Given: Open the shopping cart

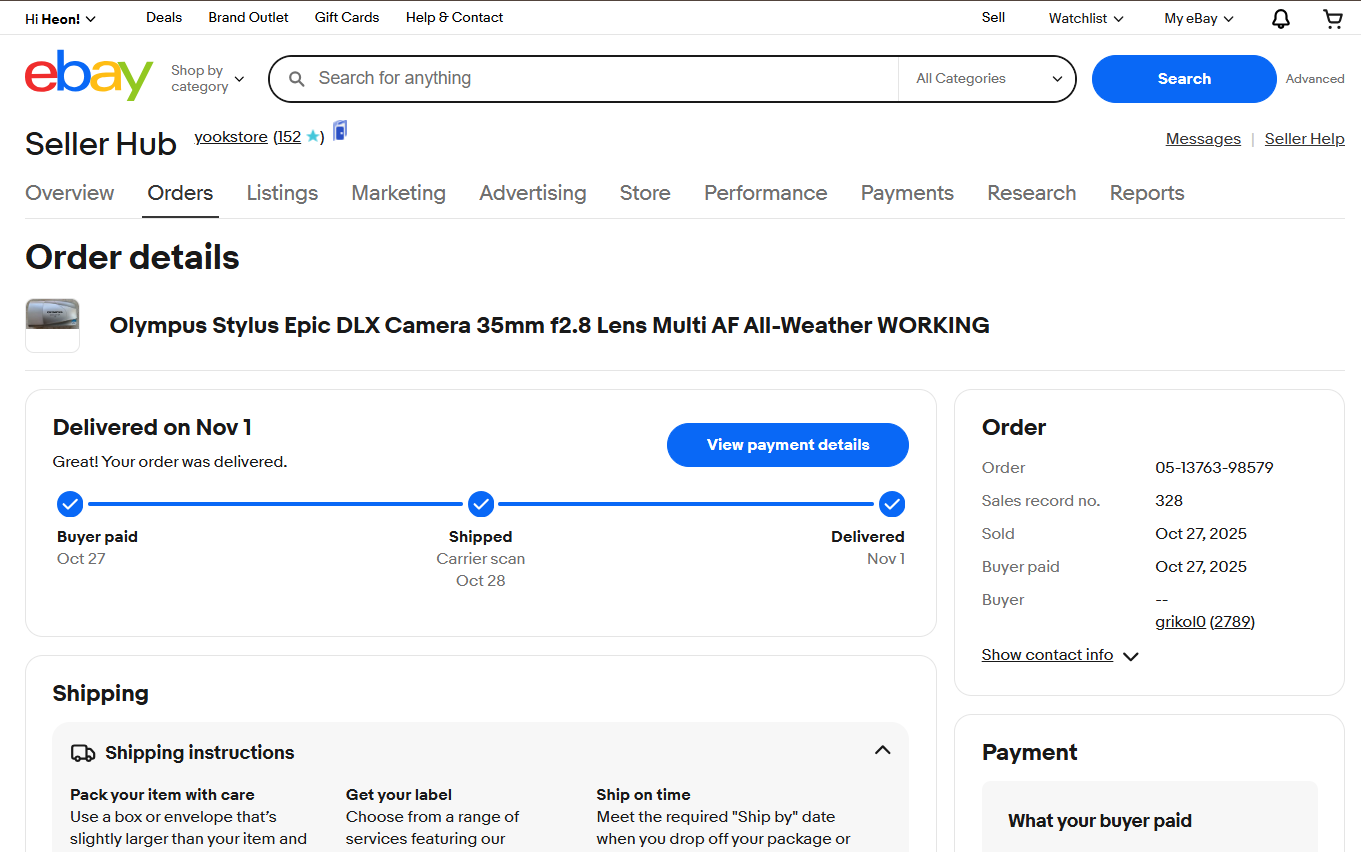Looking at the screenshot, I should pyautogui.click(x=1333, y=18).
